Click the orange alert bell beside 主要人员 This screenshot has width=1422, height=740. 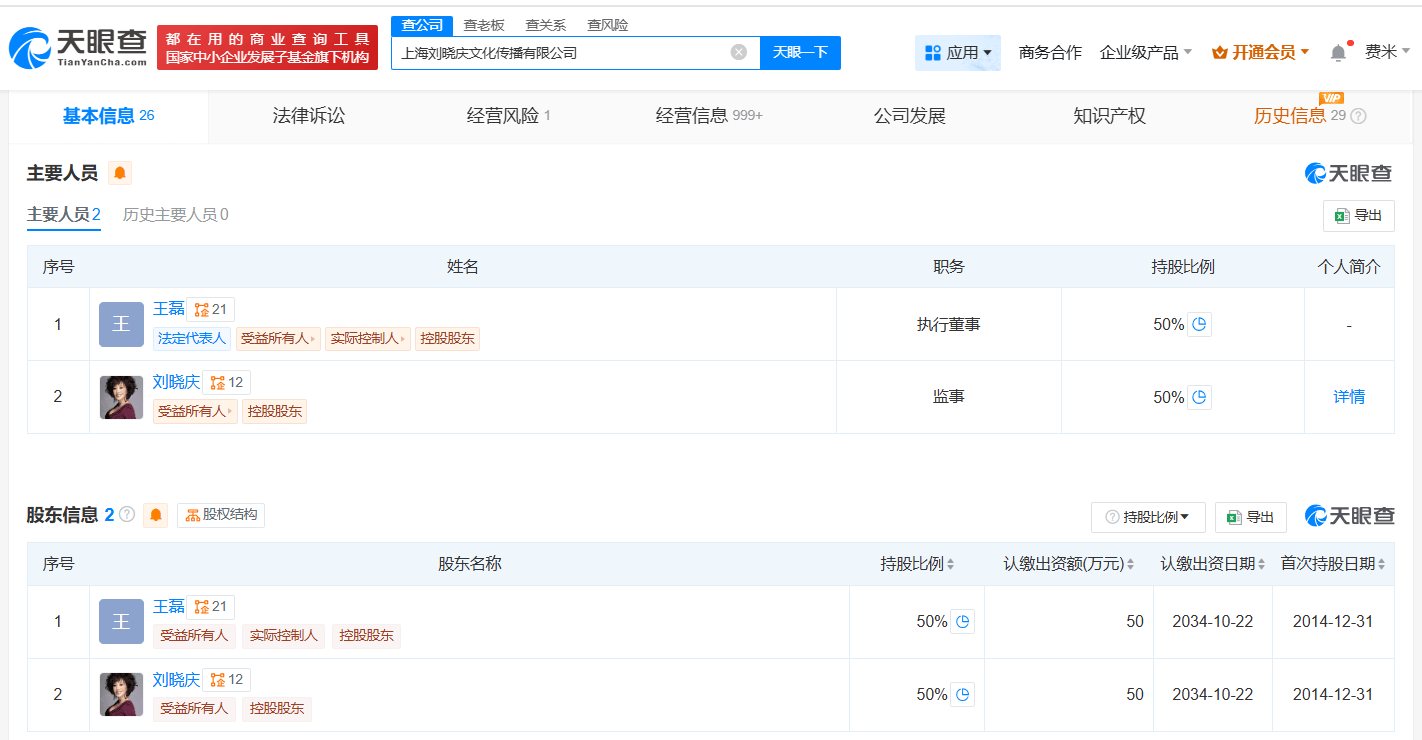click(x=120, y=174)
